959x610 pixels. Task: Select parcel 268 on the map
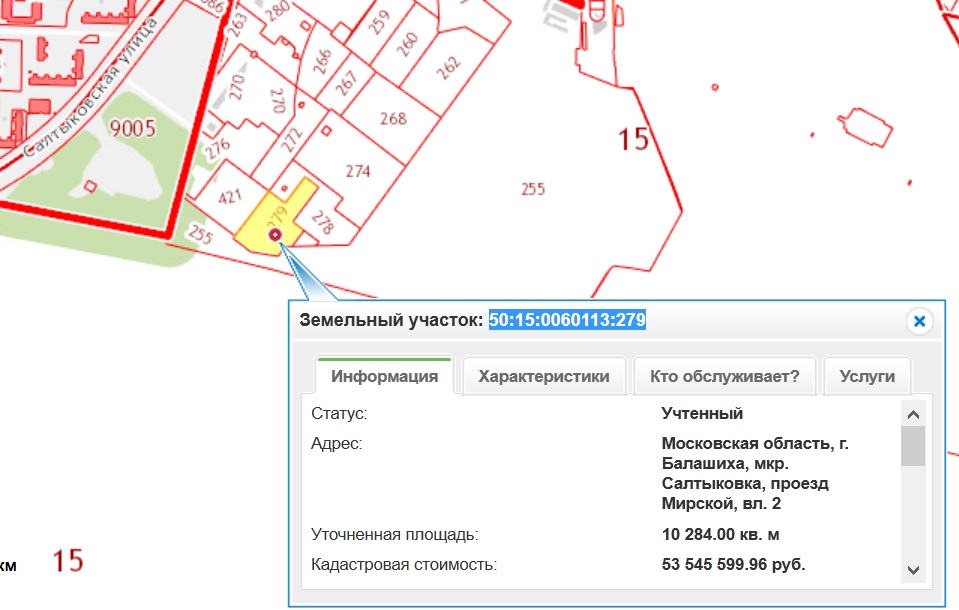(x=393, y=118)
